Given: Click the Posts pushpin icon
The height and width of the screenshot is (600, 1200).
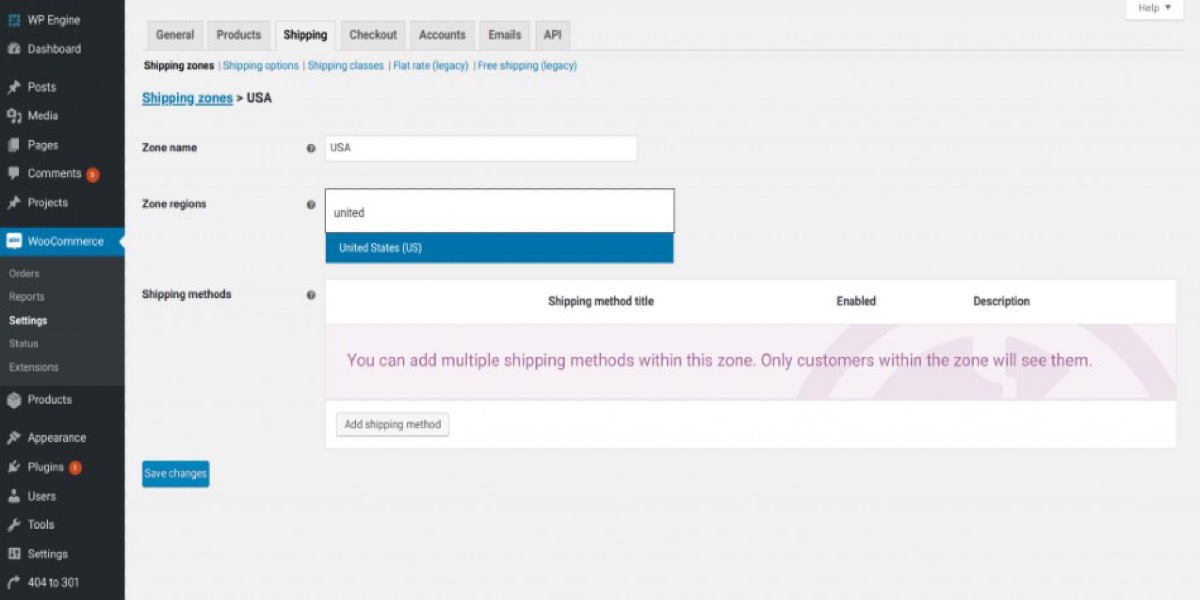Looking at the screenshot, I should pos(14,87).
